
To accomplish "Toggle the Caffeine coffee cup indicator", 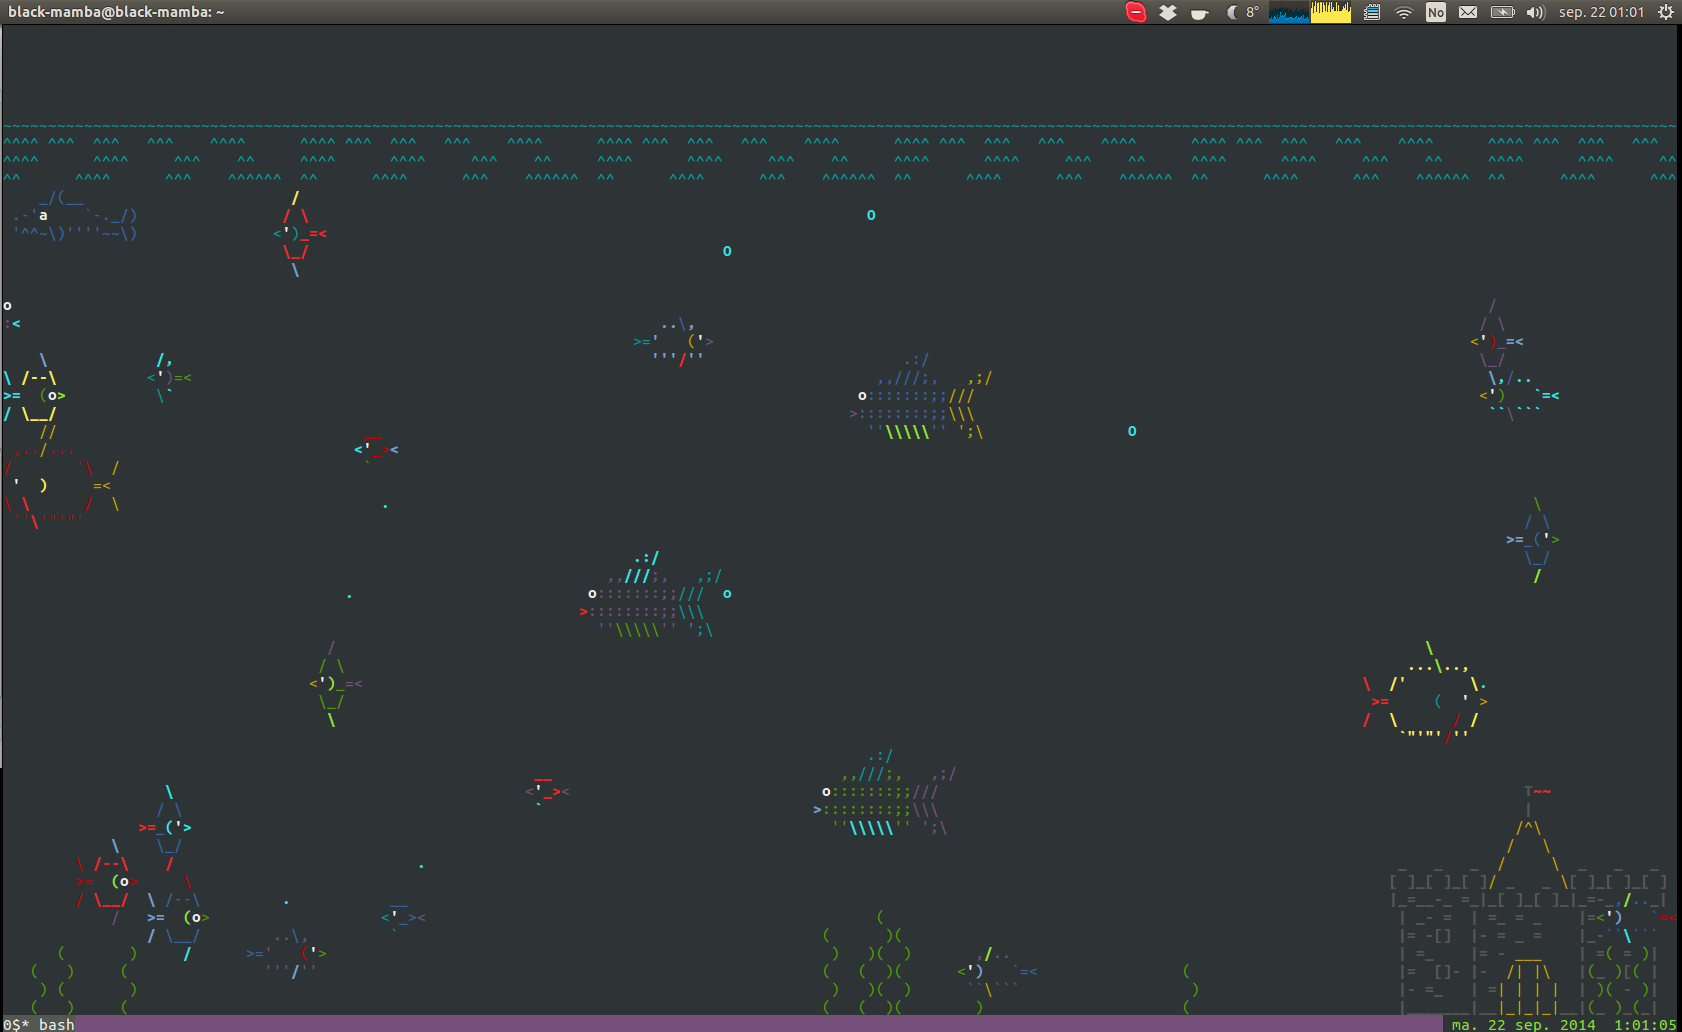I will 1199,12.
